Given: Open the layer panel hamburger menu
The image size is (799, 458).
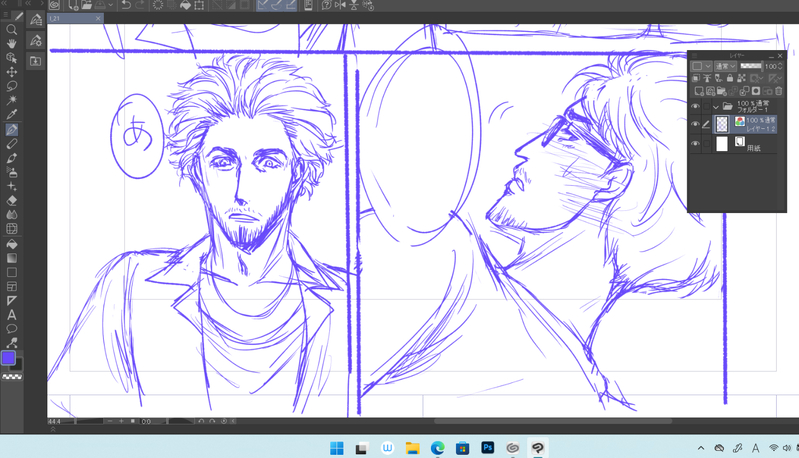Looking at the screenshot, I should pyautogui.click(x=694, y=55).
